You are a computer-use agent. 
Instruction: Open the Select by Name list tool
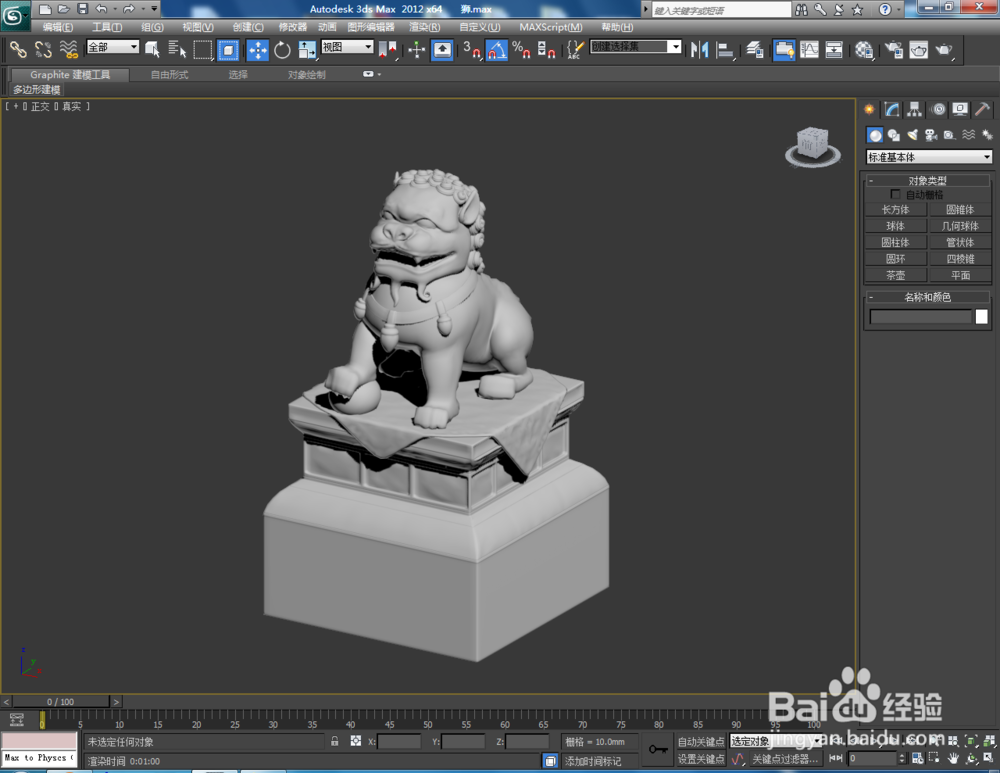pyautogui.click(x=177, y=49)
